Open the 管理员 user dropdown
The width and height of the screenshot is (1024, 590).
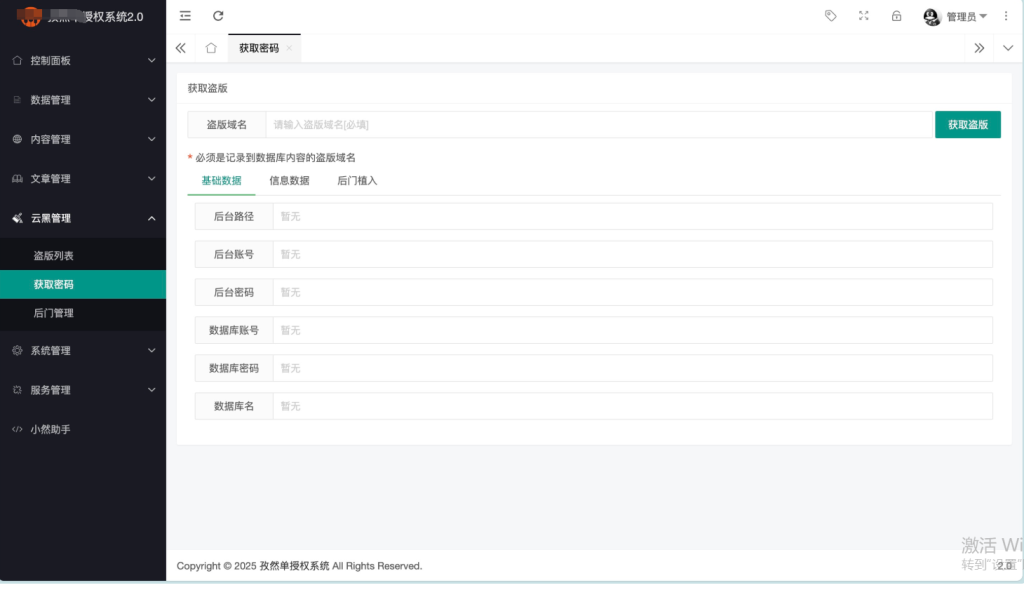pyautogui.click(x=956, y=16)
